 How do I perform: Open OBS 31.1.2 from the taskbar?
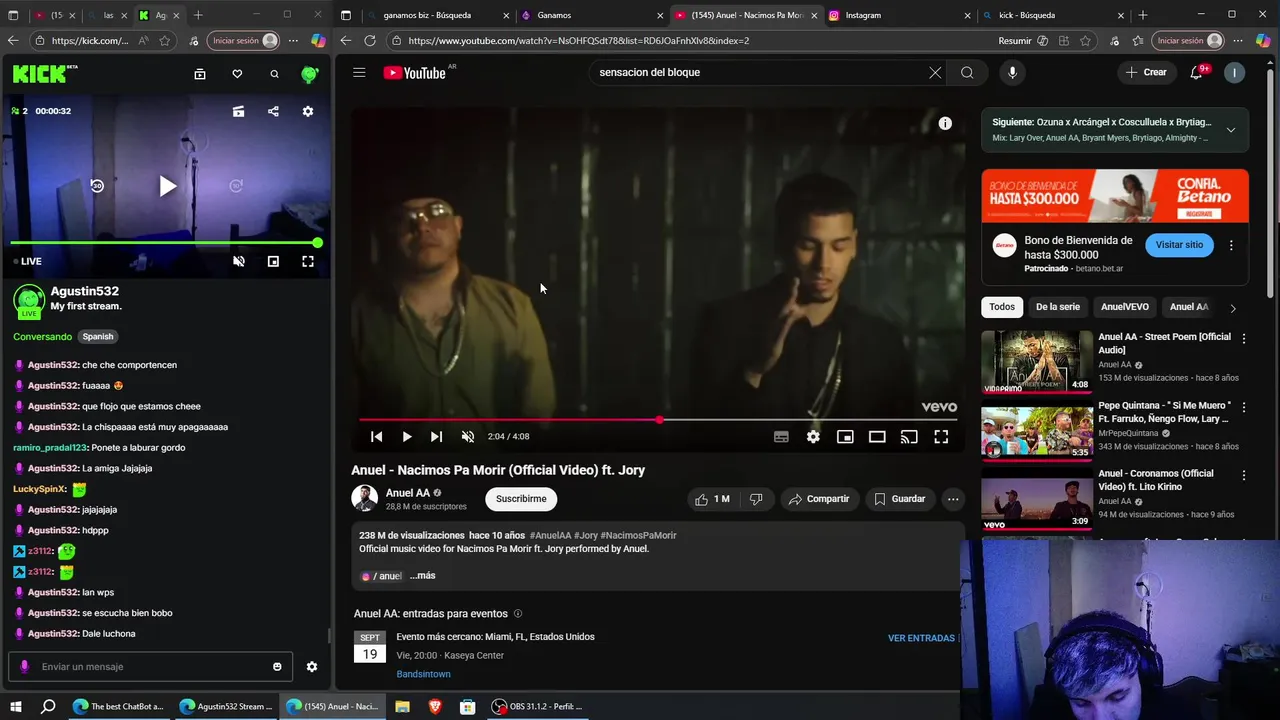point(537,706)
